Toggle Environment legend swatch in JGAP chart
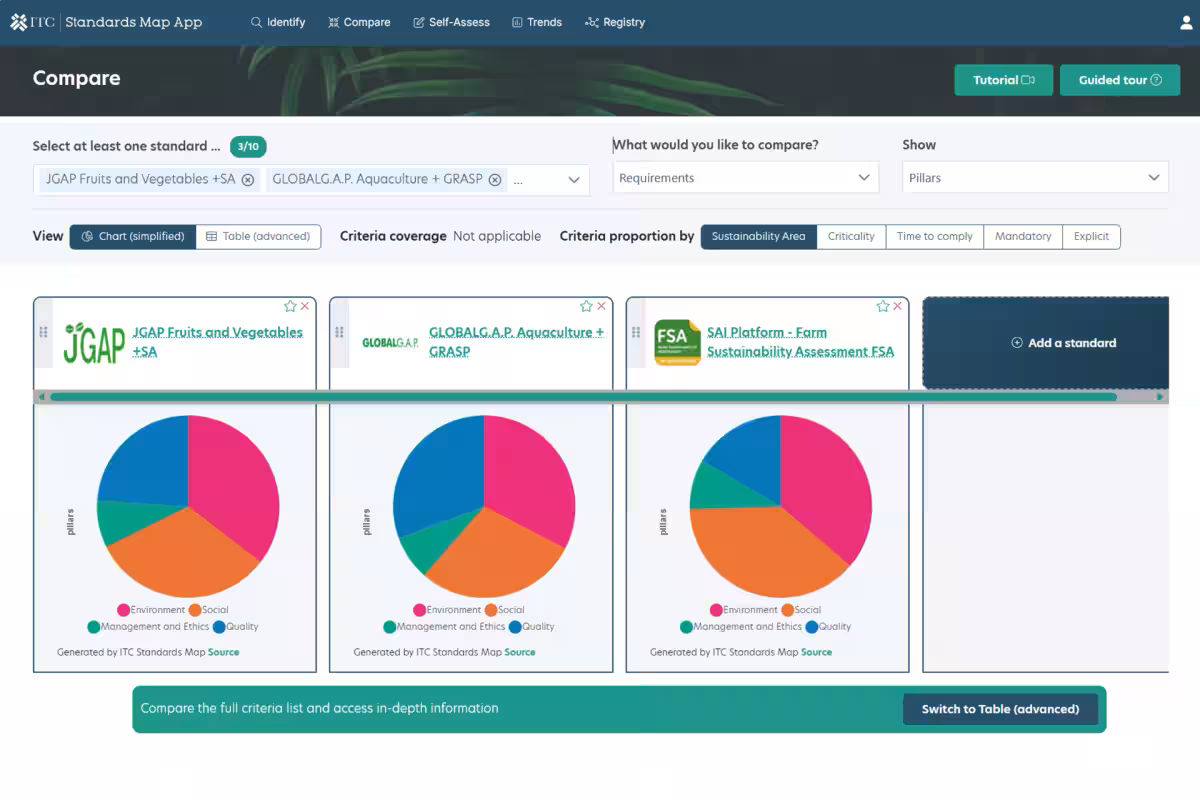The image size is (1200, 800). tap(124, 610)
